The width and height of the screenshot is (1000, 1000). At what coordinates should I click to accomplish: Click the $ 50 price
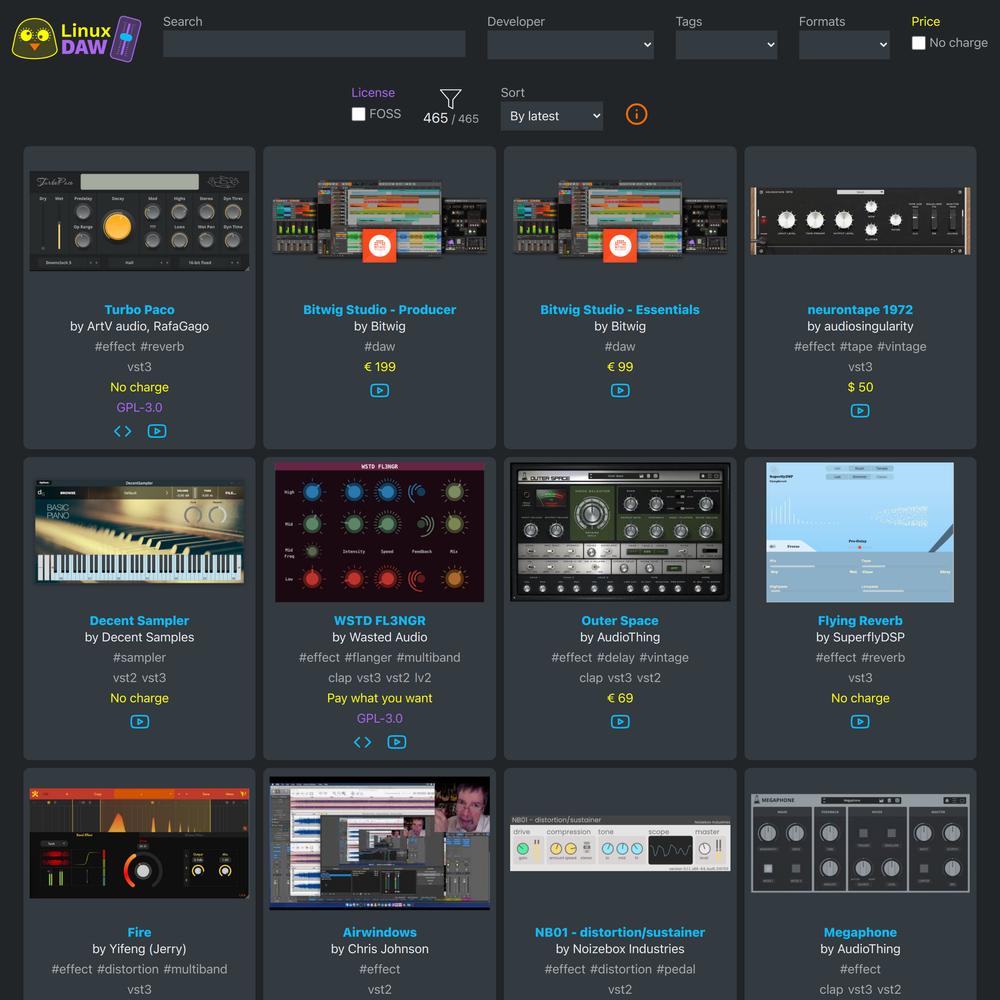pyautogui.click(x=860, y=387)
